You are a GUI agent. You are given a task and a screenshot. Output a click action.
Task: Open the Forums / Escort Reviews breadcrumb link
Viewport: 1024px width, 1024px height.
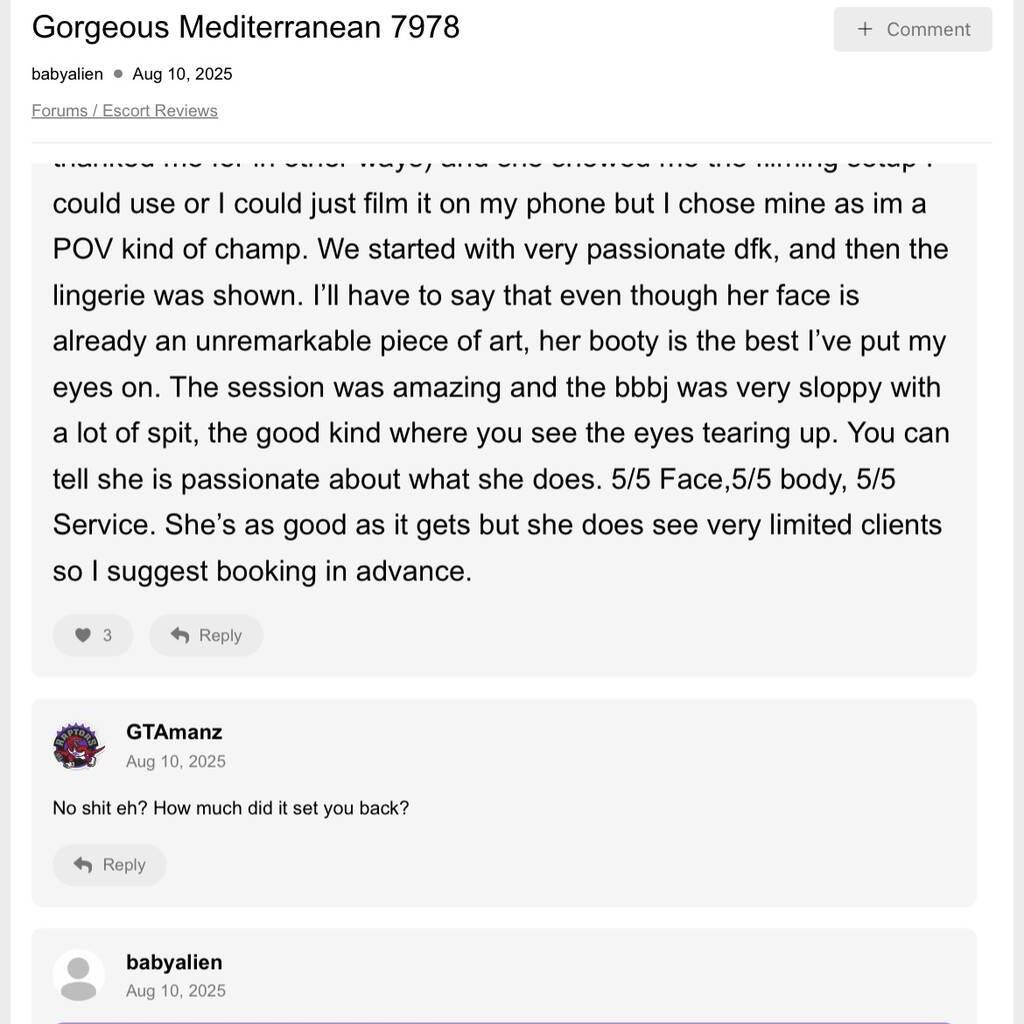[124, 110]
